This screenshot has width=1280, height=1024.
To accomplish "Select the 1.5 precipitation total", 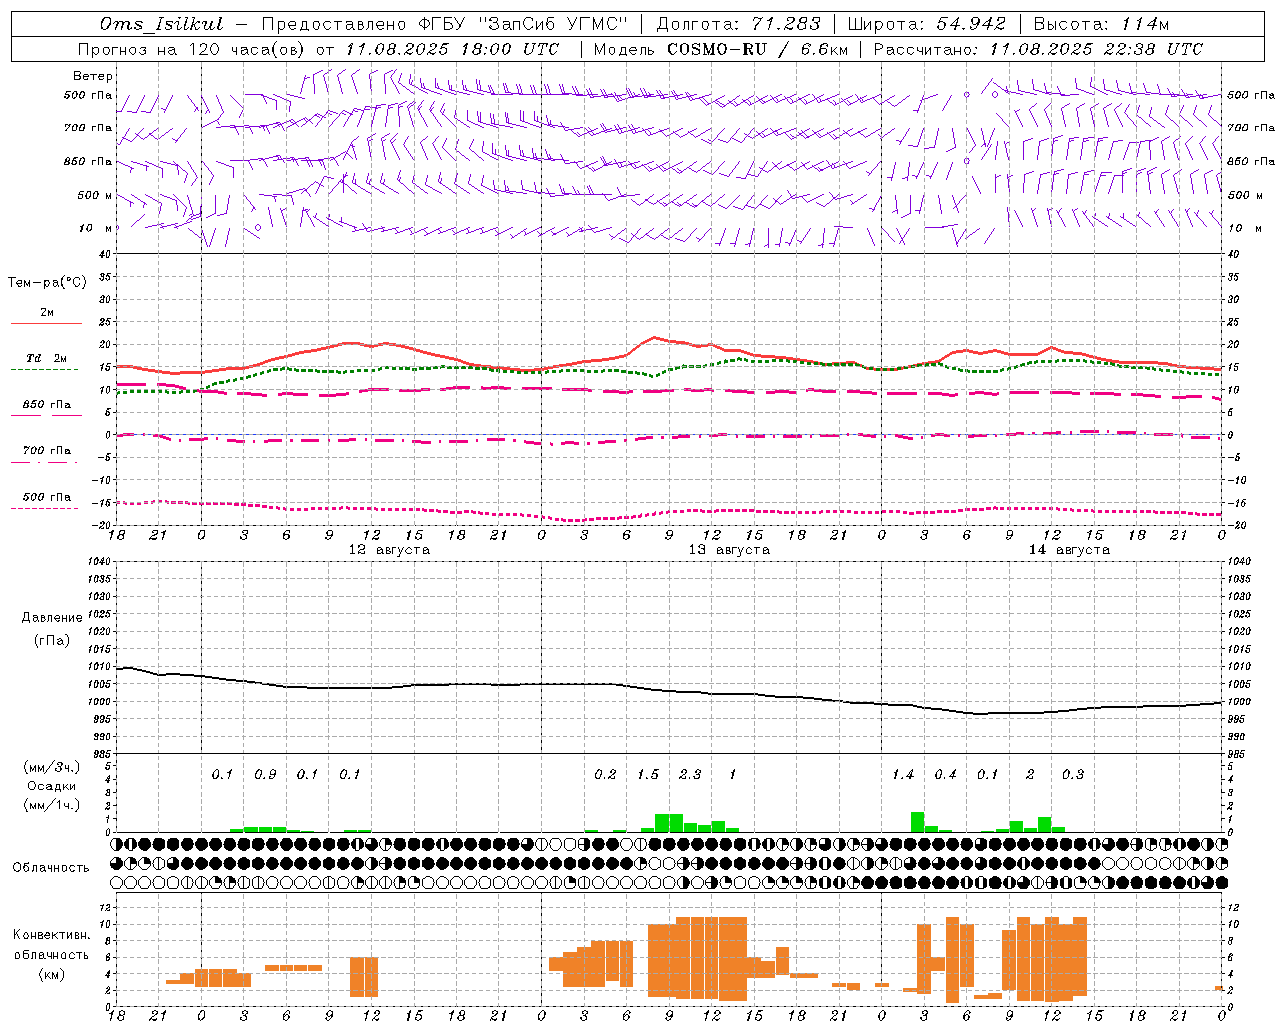I will [648, 775].
